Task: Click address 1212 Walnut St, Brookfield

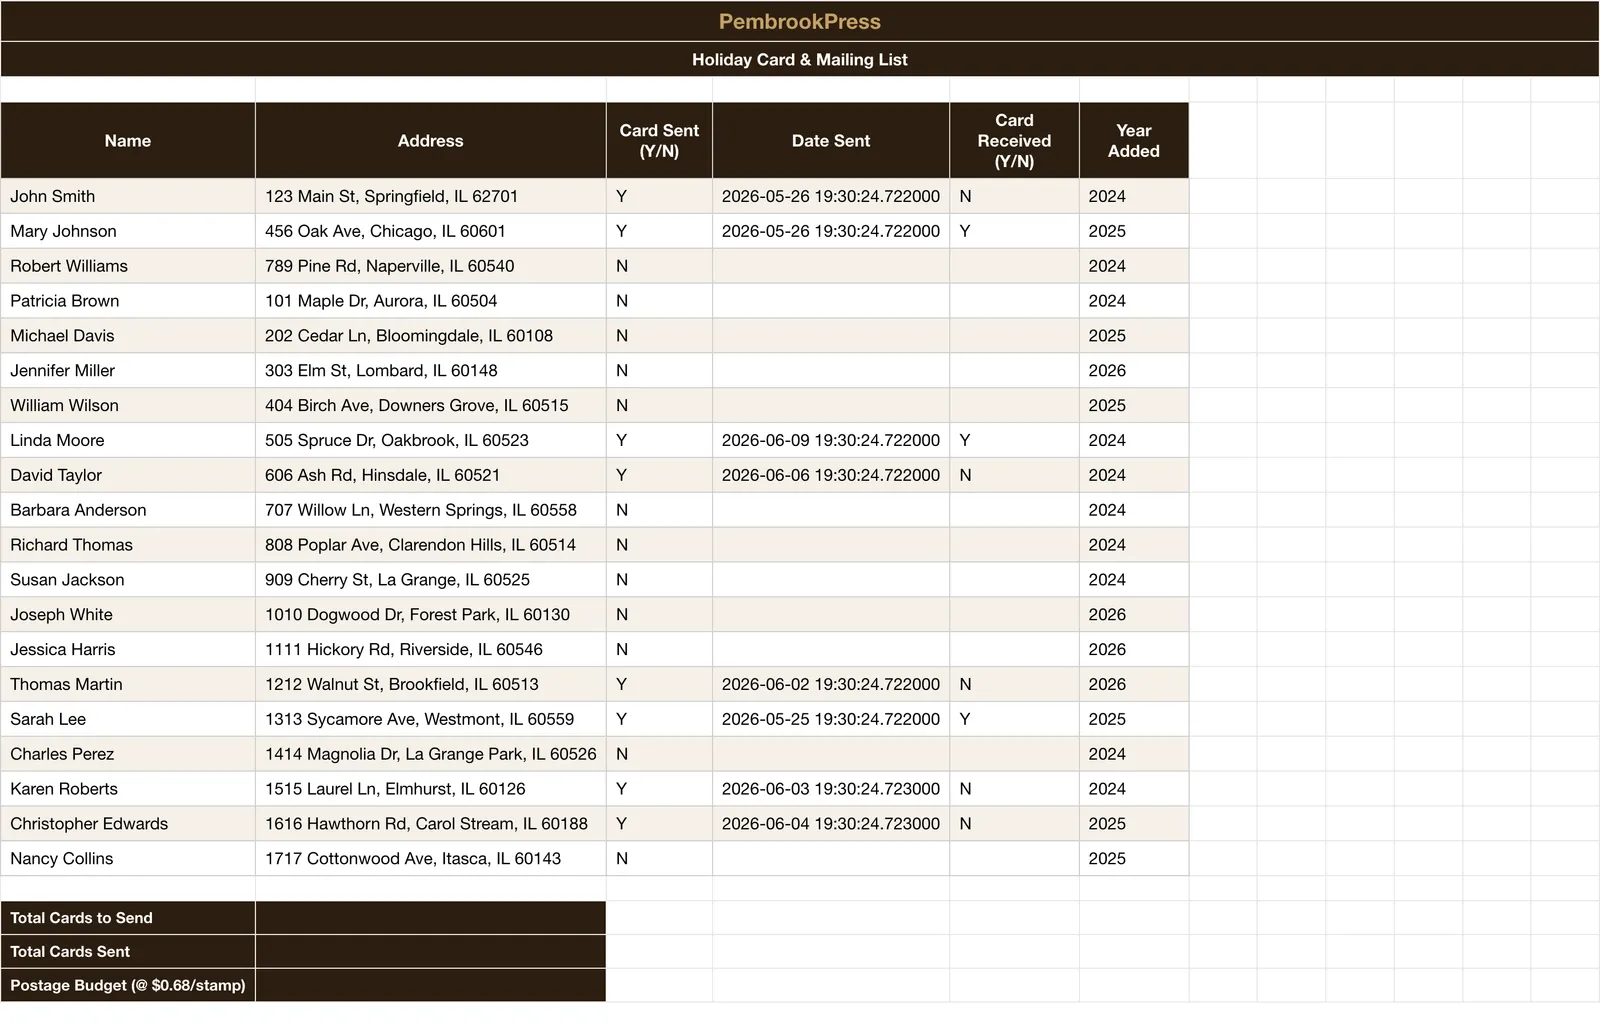Action: (431, 684)
